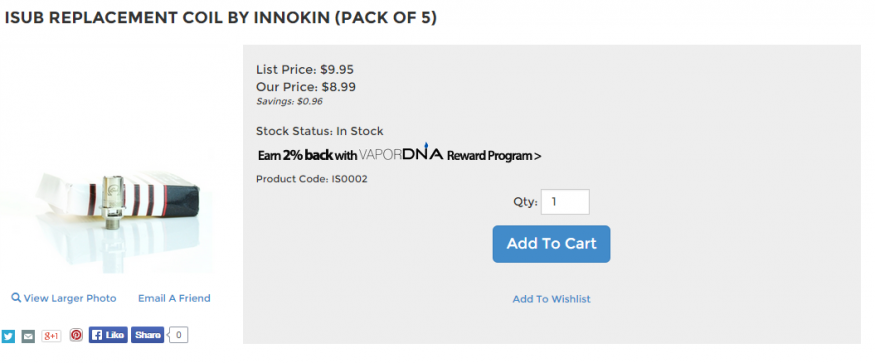The height and width of the screenshot is (363, 875).
Task: Click the Facebook Like button
Action: [108, 335]
